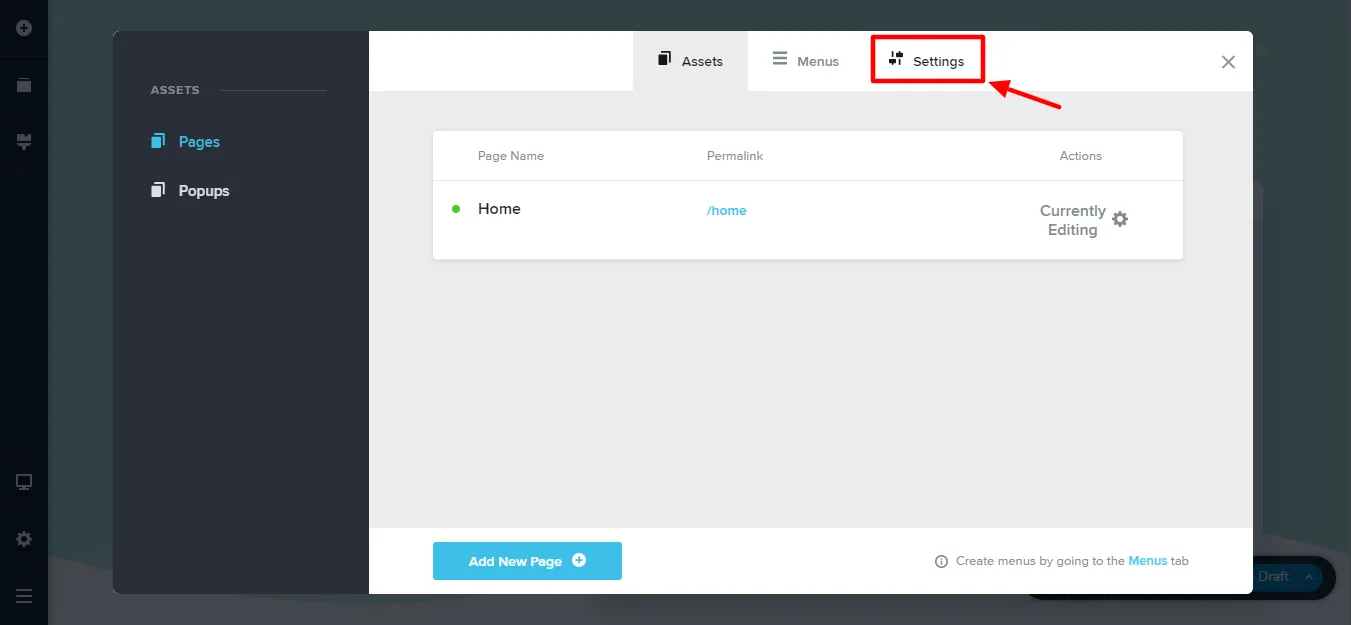Close the assets dialog with the X

(1228, 62)
